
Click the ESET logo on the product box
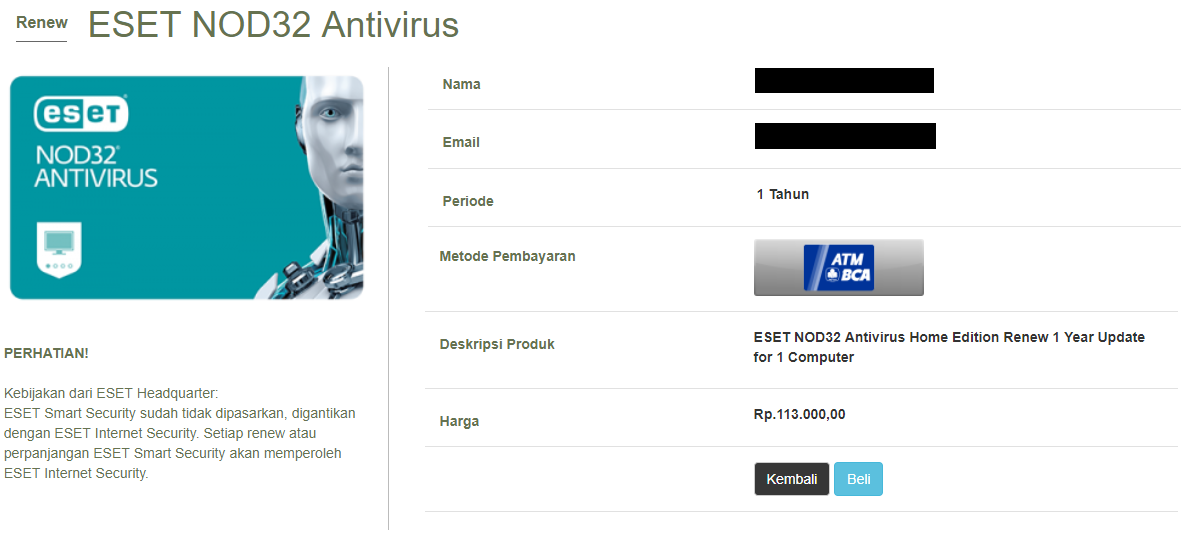tap(82, 113)
